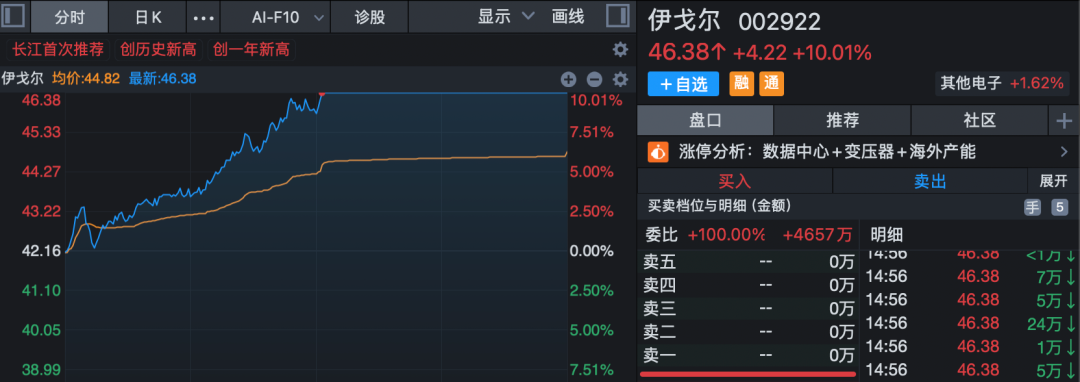Image resolution: width=1080 pixels, height=382 pixels.
Task: Open the 显示 dropdown menu
Action: [506, 17]
